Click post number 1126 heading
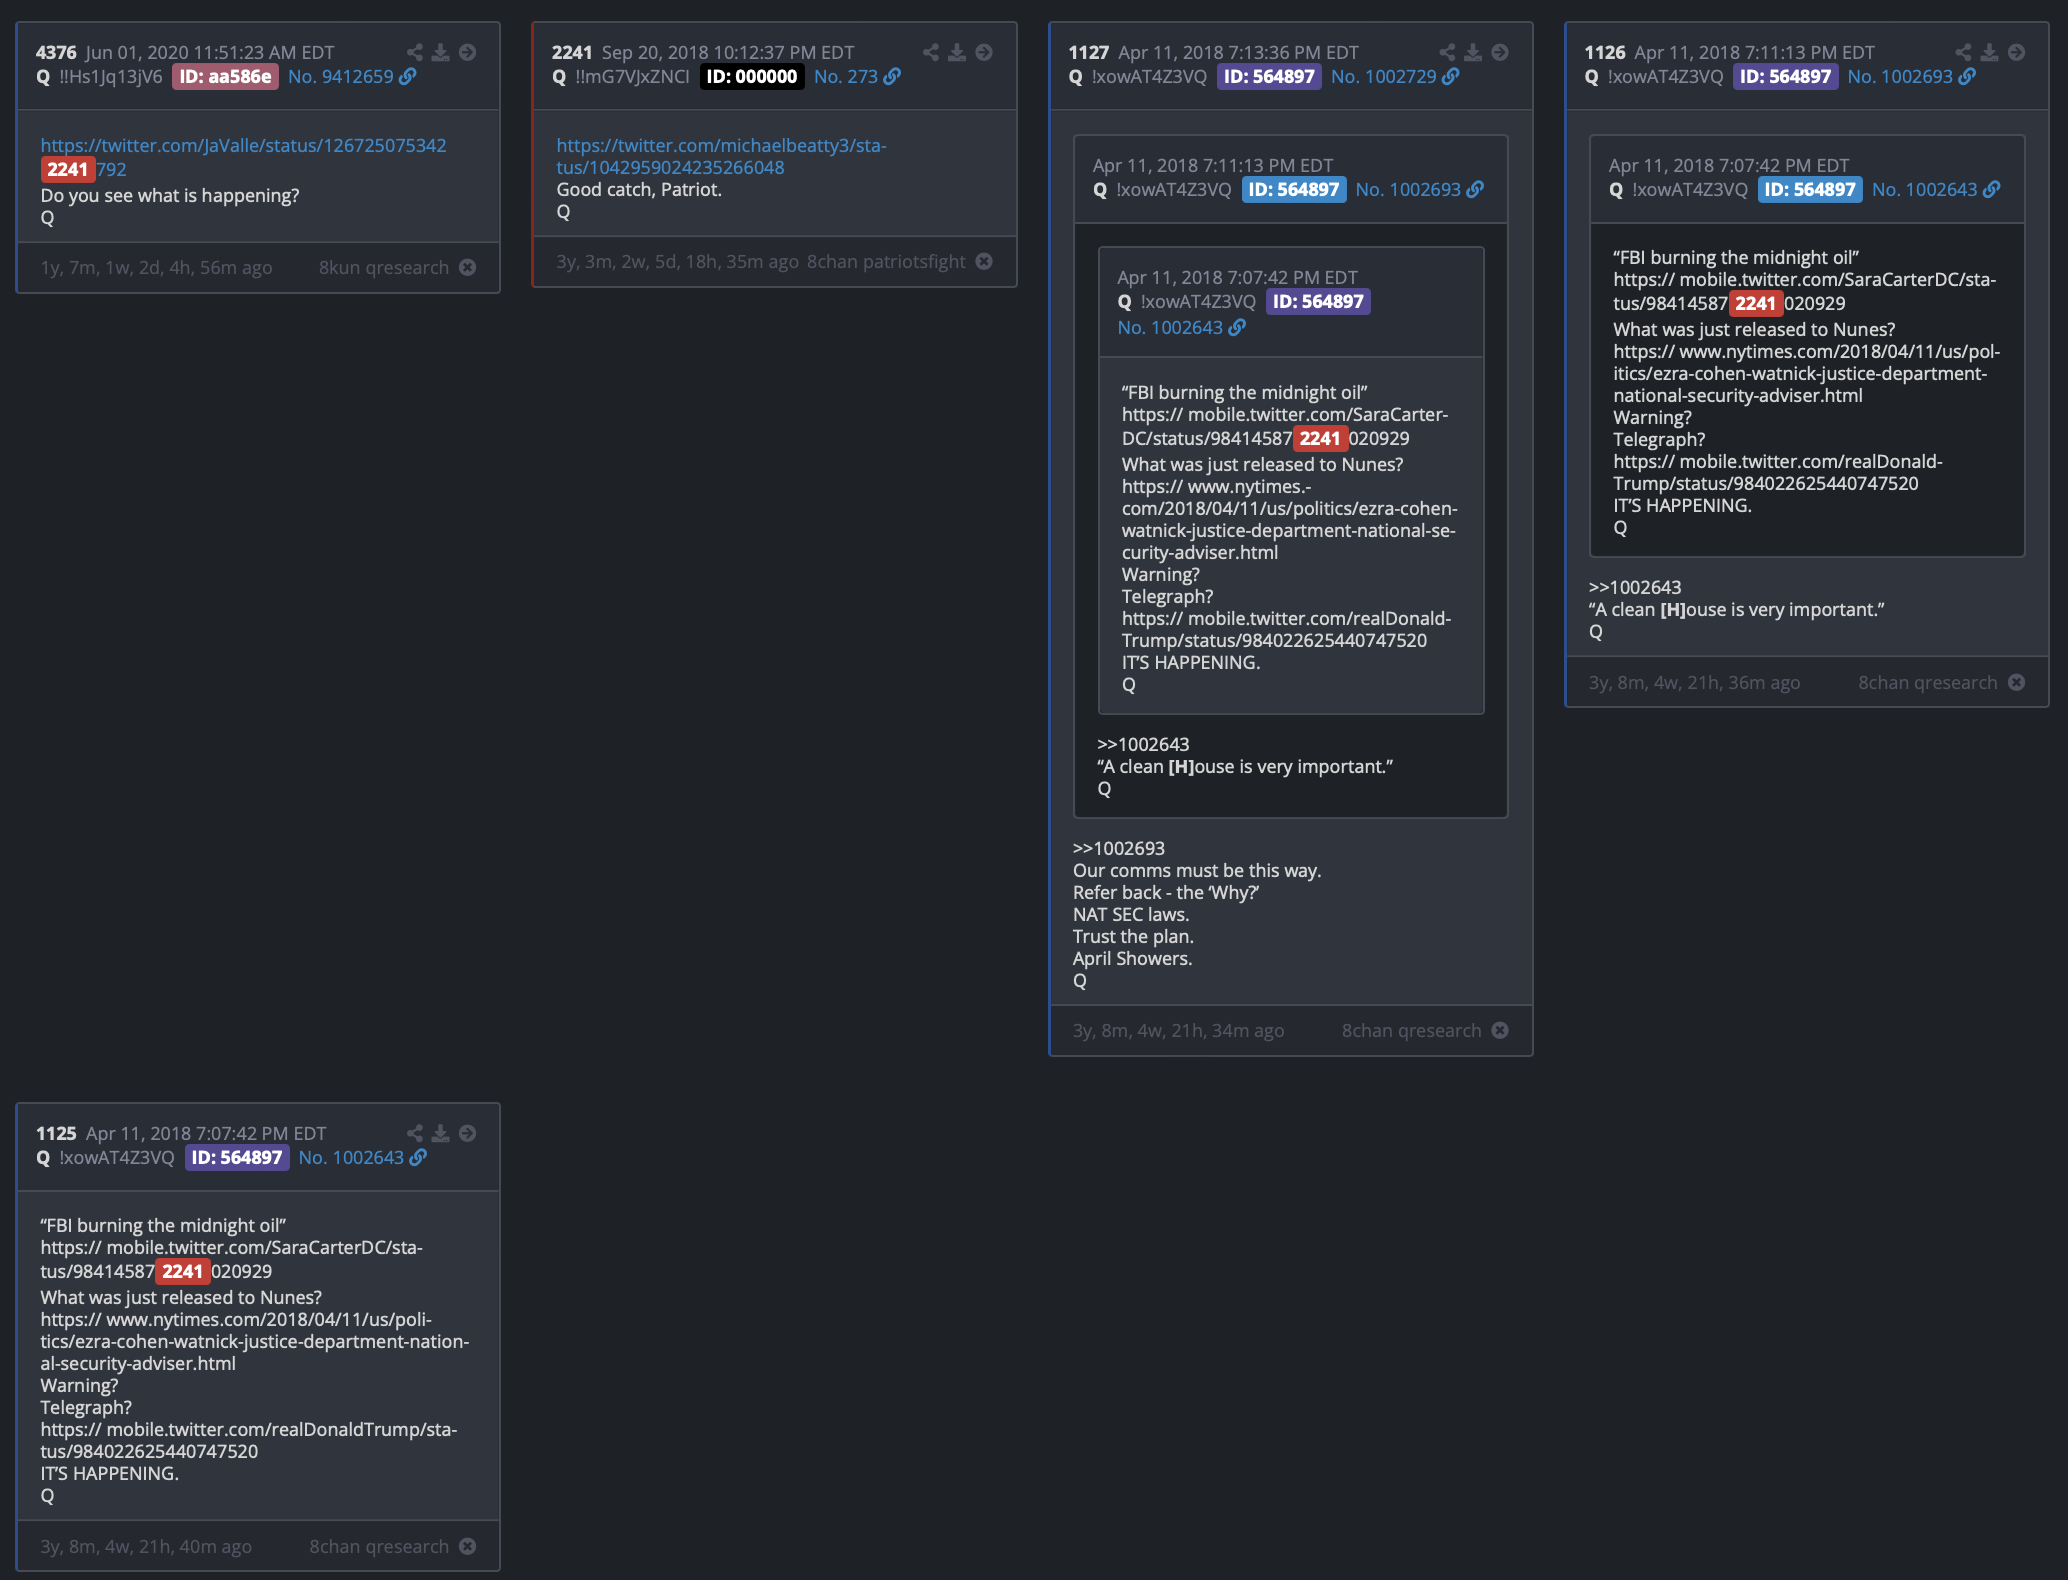 (1604, 52)
